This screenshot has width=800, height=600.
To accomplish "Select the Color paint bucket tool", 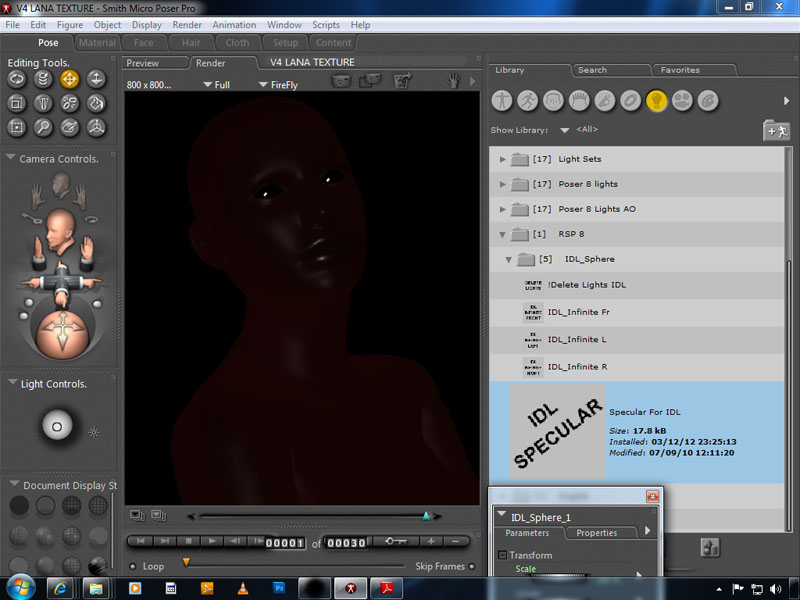I will pyautogui.click(x=96, y=104).
